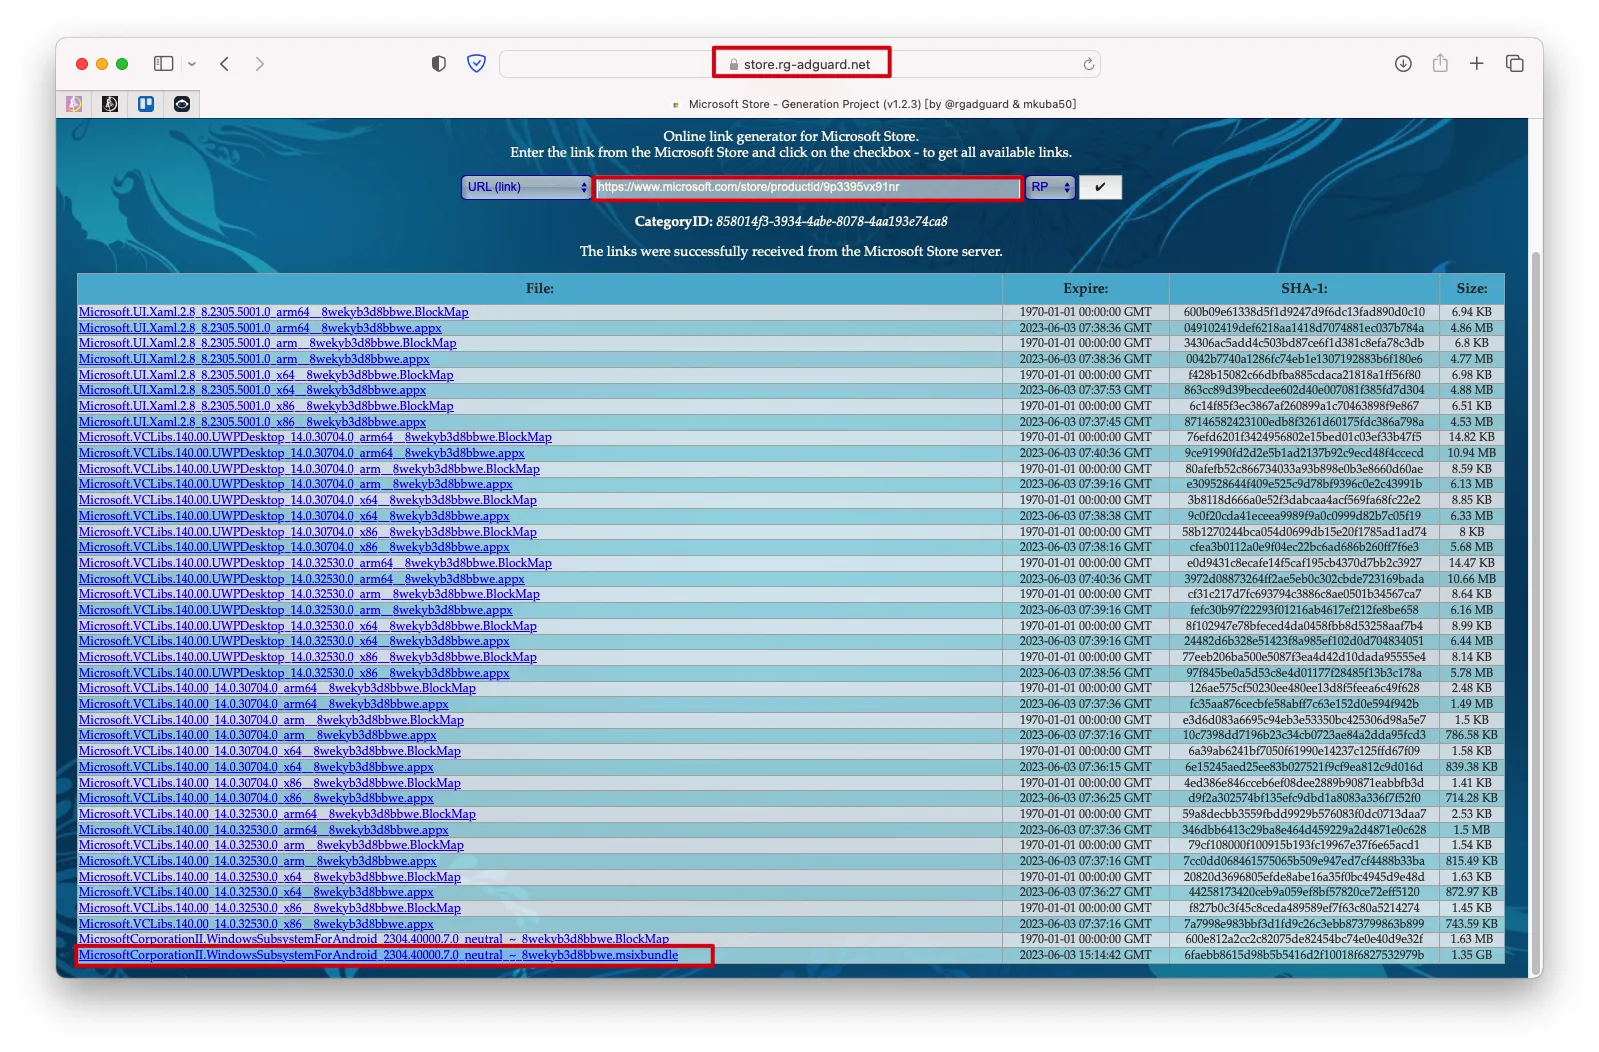Select the 1.35 GB size cell
Image resolution: width=1599 pixels, height=1052 pixels.
(1472, 955)
